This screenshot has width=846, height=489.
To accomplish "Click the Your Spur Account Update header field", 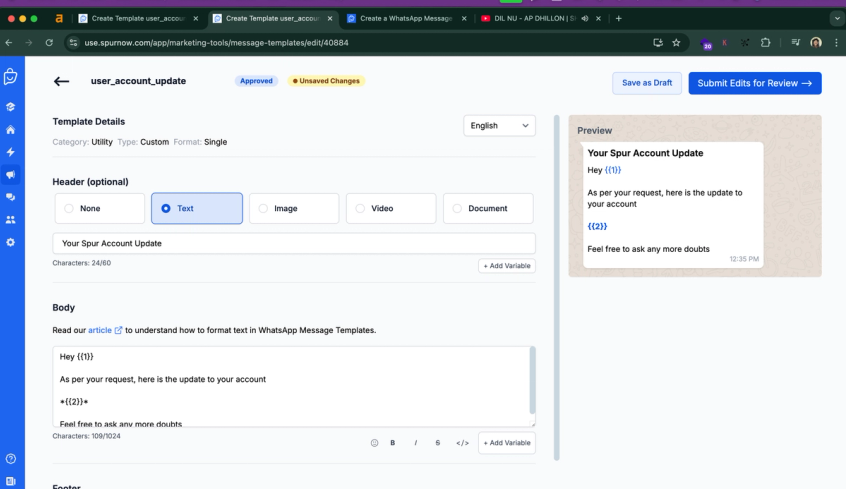I will (294, 243).
